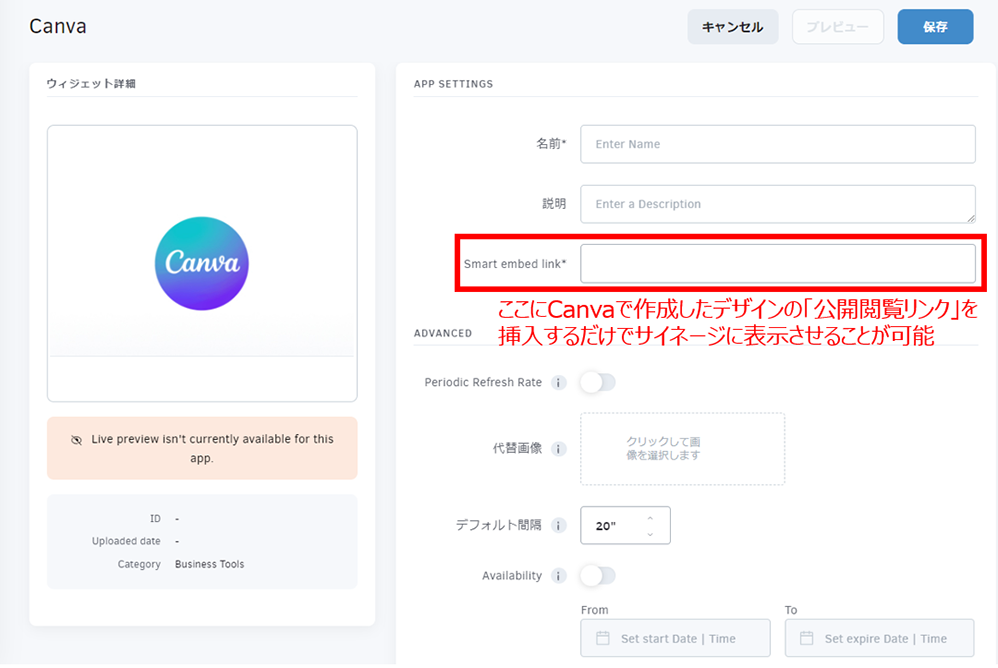Click the calendar icon in To field
Image resolution: width=998 pixels, height=668 pixels.
click(x=806, y=638)
